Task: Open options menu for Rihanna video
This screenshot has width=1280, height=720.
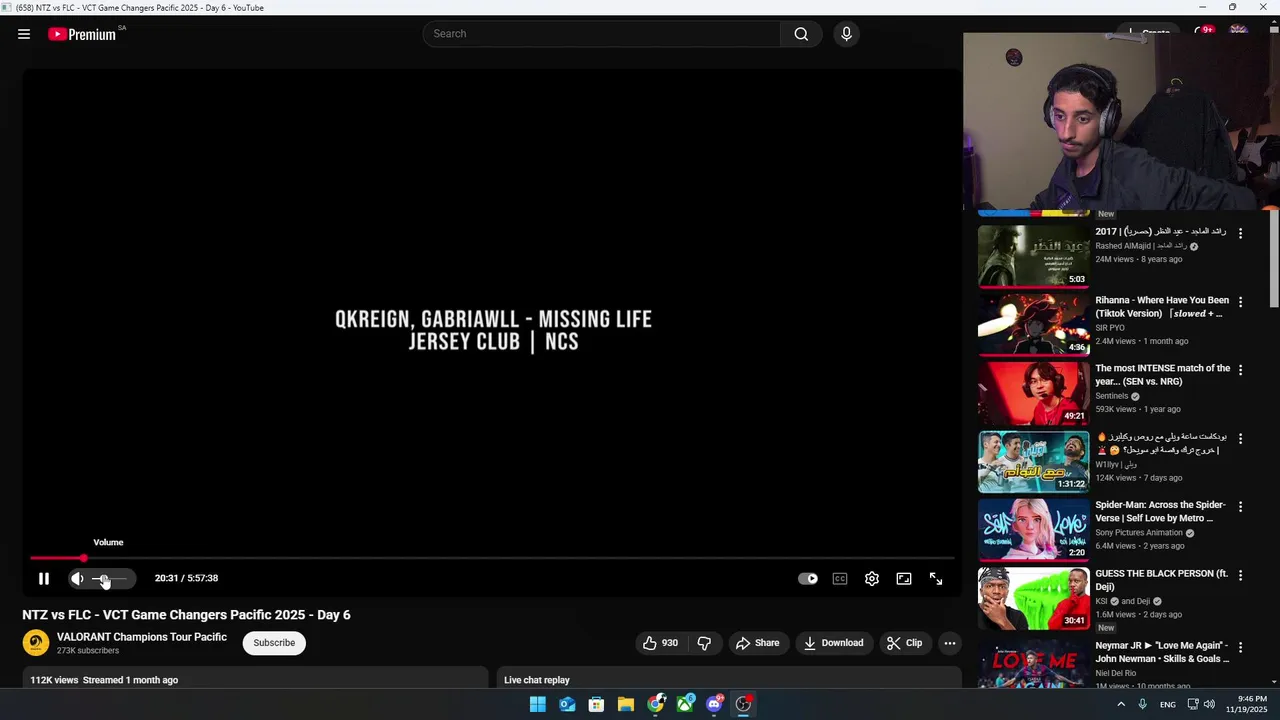Action: 1240,302
